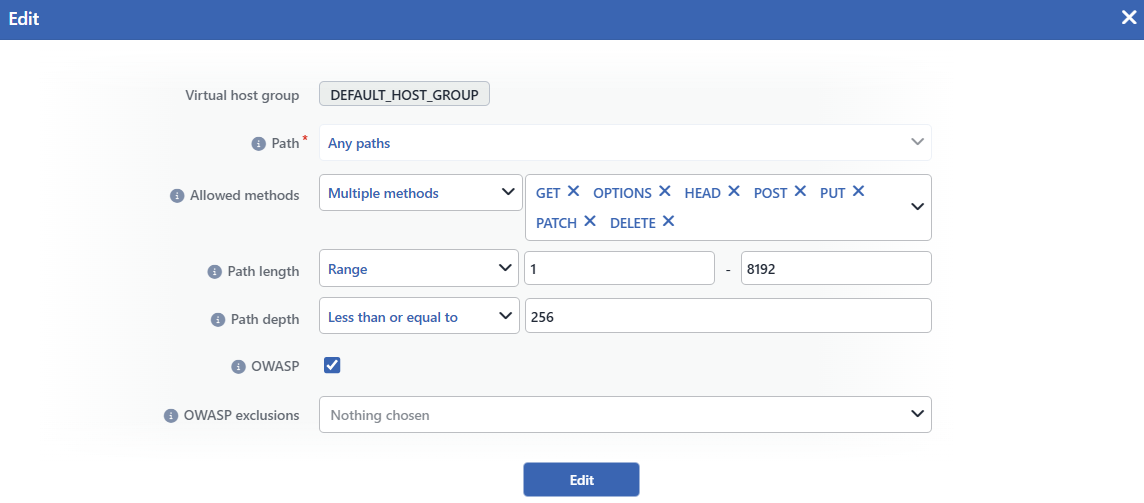Click the DEFAULT_HOST_GROUP tag
1144x503 pixels.
404,95
